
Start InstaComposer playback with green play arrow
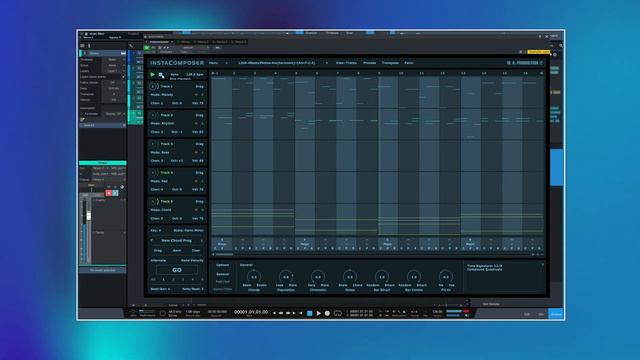pos(153,75)
